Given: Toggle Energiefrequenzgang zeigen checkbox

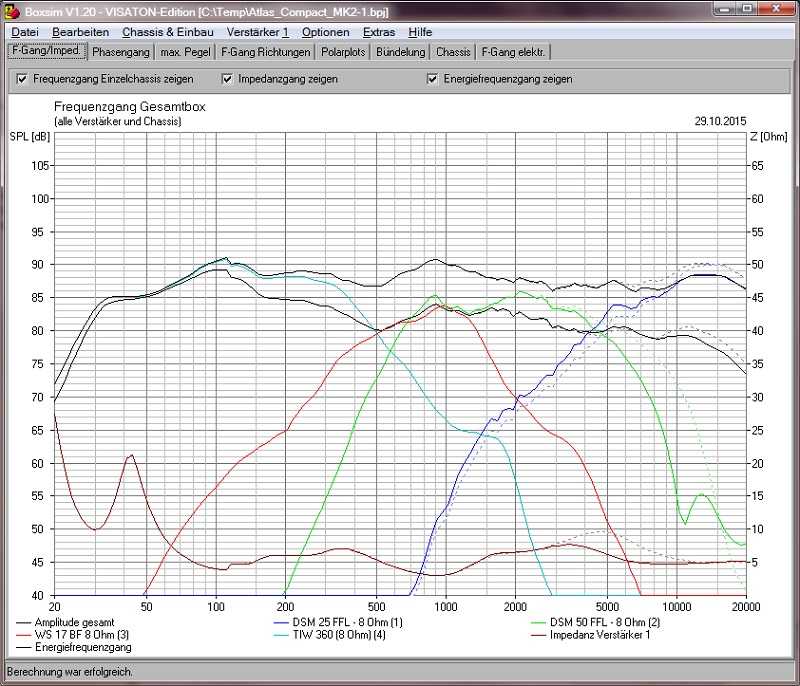Looking at the screenshot, I should [x=432, y=79].
